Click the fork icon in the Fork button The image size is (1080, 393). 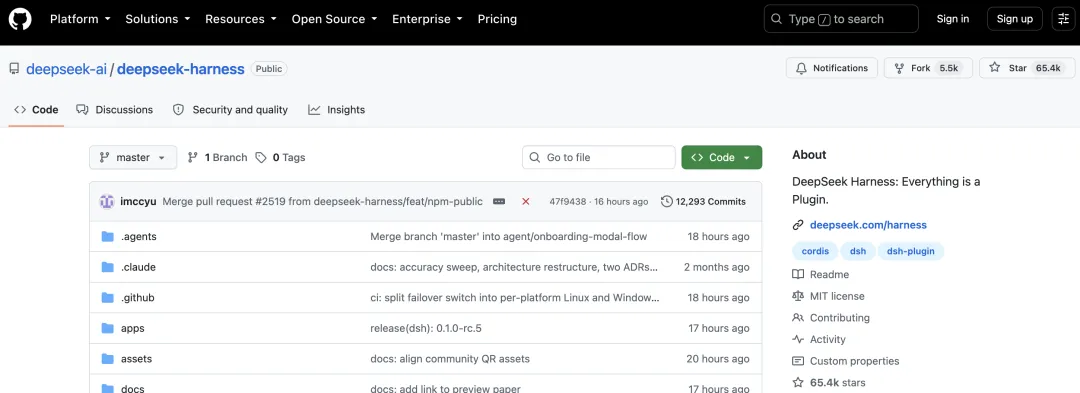click(899, 68)
